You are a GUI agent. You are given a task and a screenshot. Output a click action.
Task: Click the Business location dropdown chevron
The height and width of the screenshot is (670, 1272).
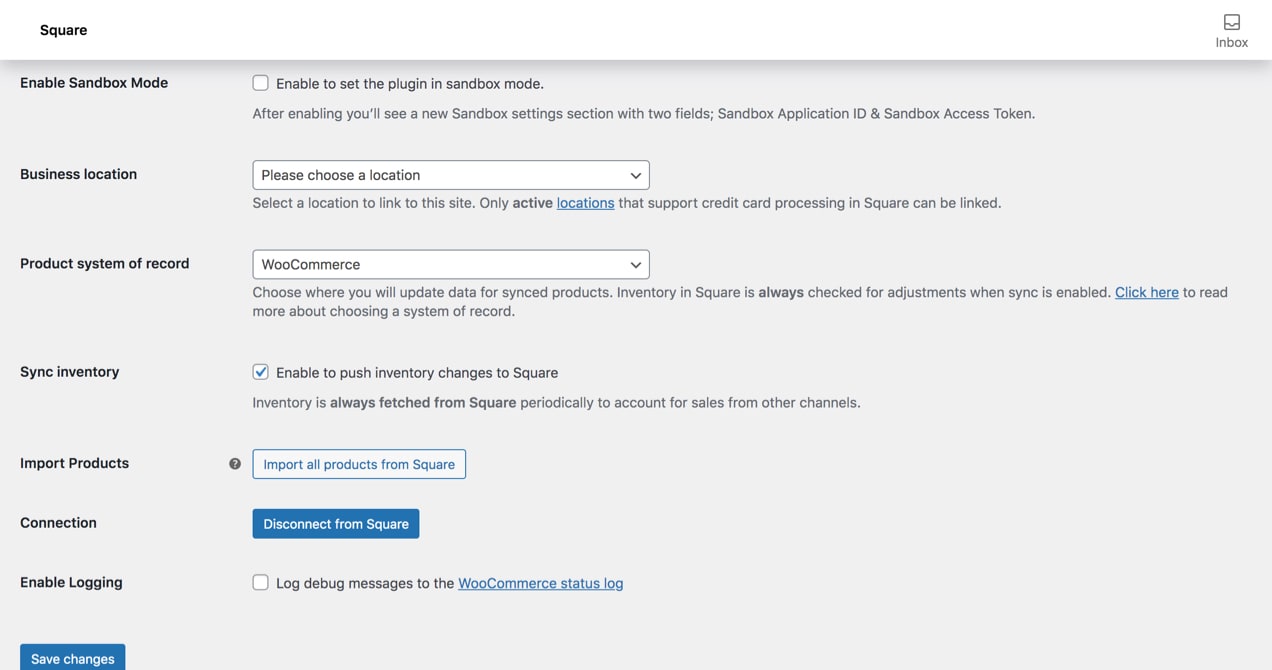pyautogui.click(x=635, y=175)
